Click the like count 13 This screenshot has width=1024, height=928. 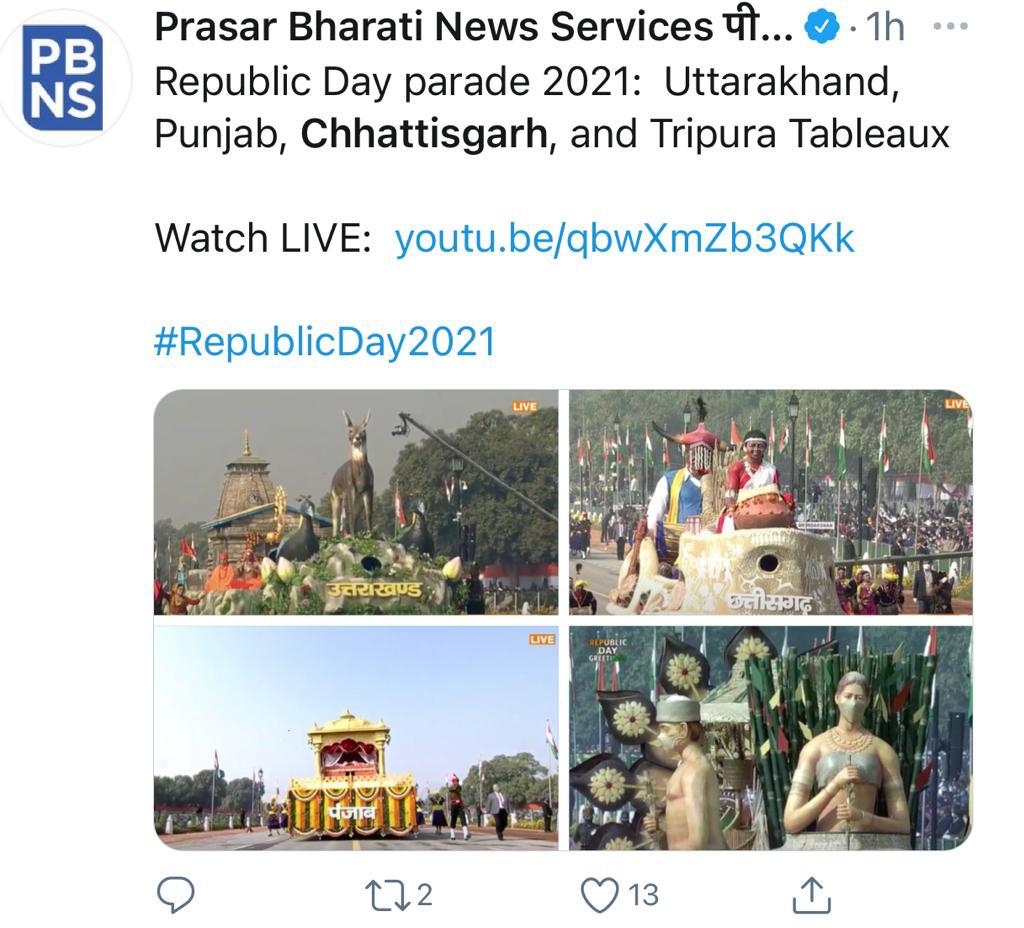point(643,895)
